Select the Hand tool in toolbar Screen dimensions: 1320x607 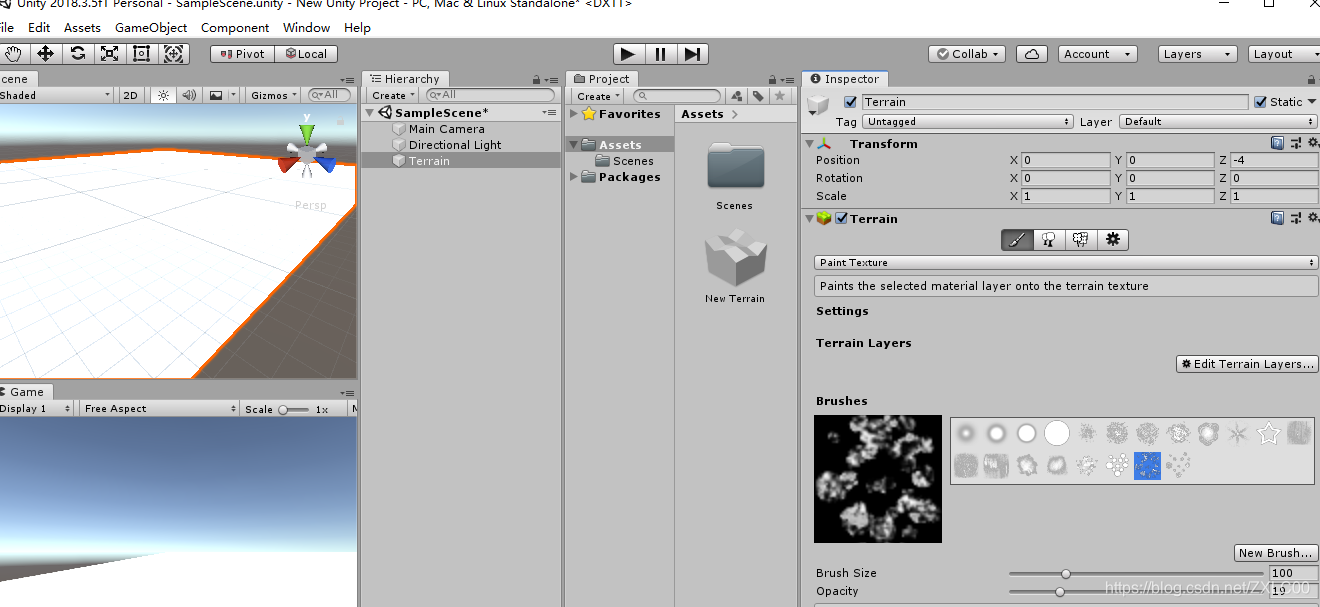(x=13, y=54)
